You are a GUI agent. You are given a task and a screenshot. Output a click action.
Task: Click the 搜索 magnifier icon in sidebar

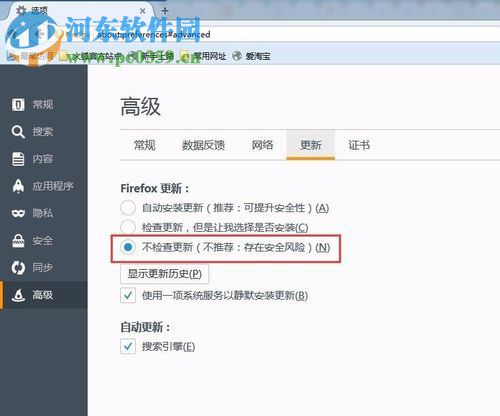click(18, 132)
